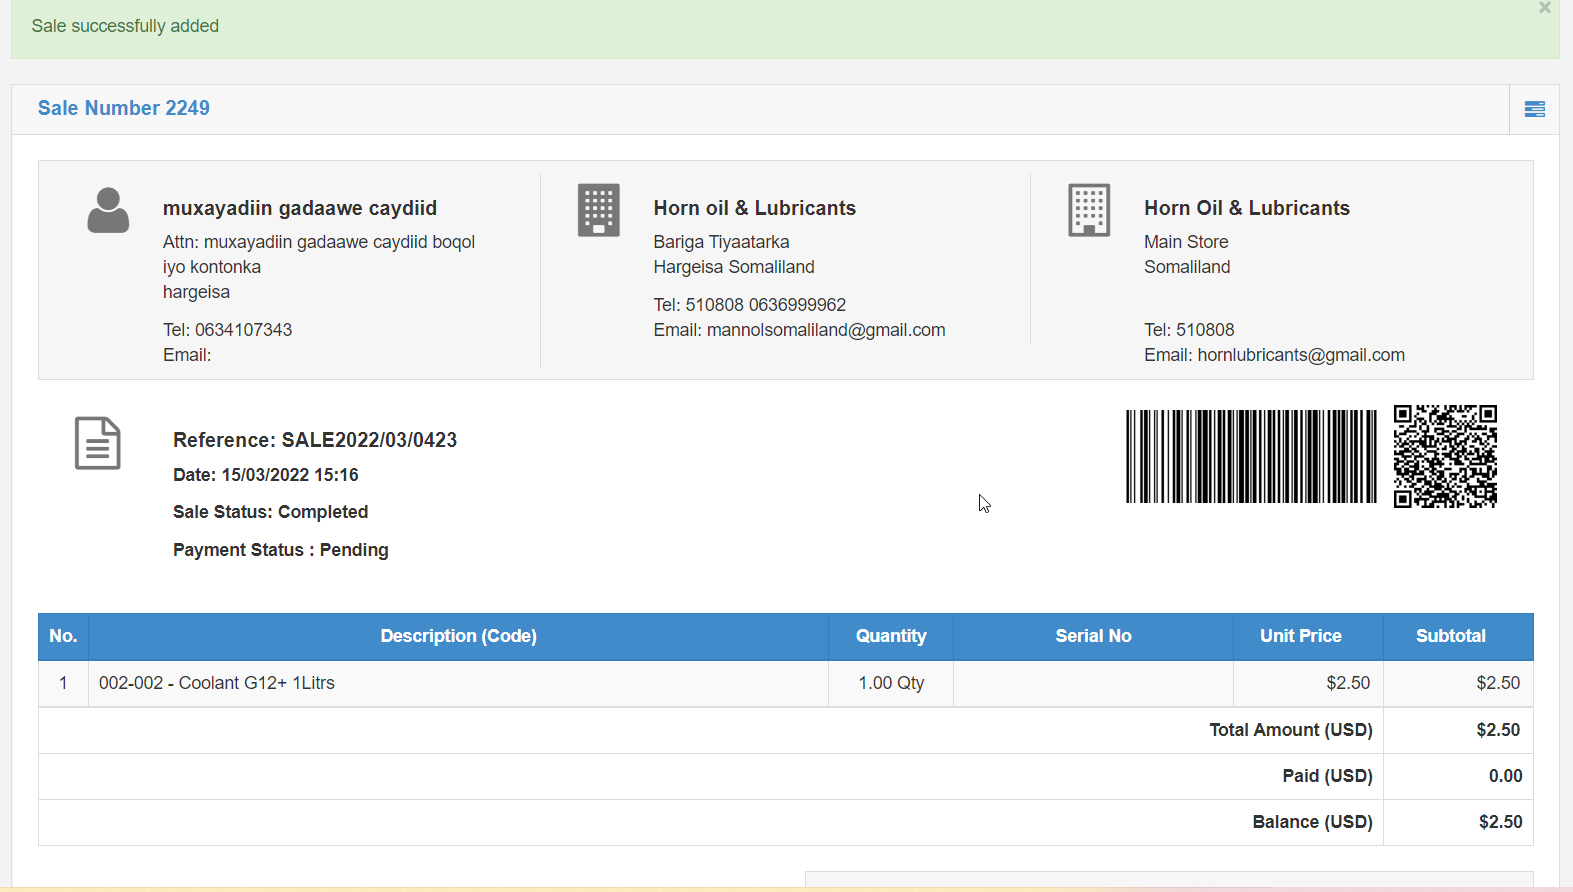The width and height of the screenshot is (1573, 892).
Task: Click the 'Main Store' address line
Action: coord(1186,242)
